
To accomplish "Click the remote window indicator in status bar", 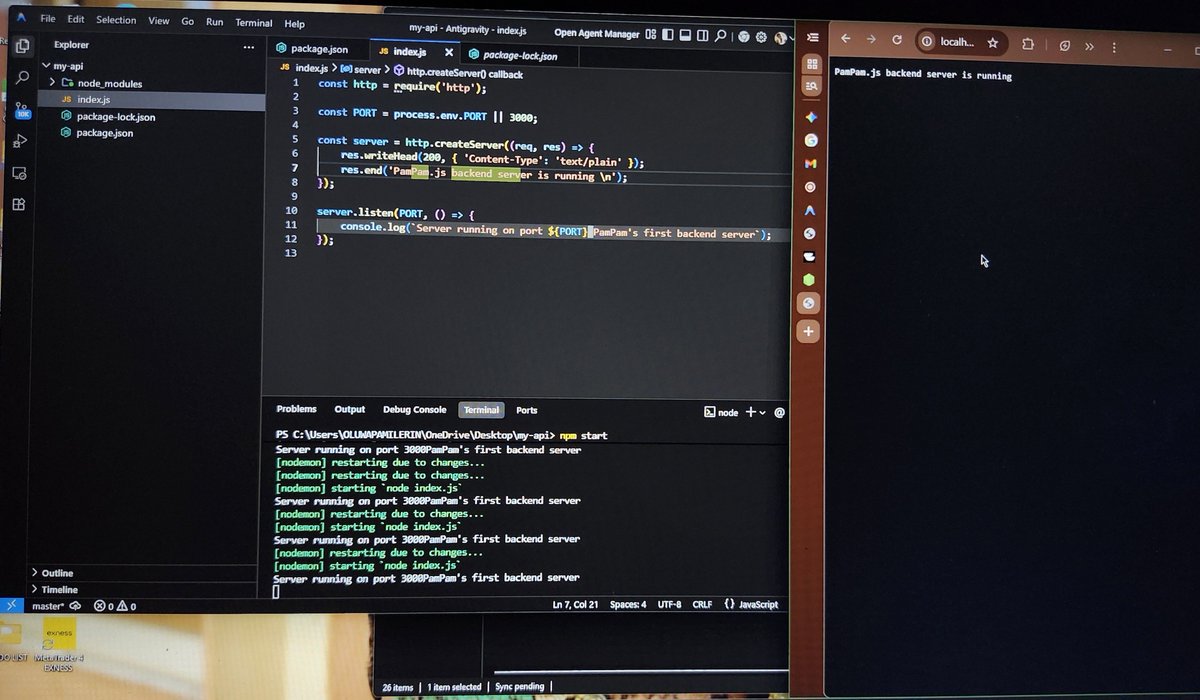I will 10,606.
